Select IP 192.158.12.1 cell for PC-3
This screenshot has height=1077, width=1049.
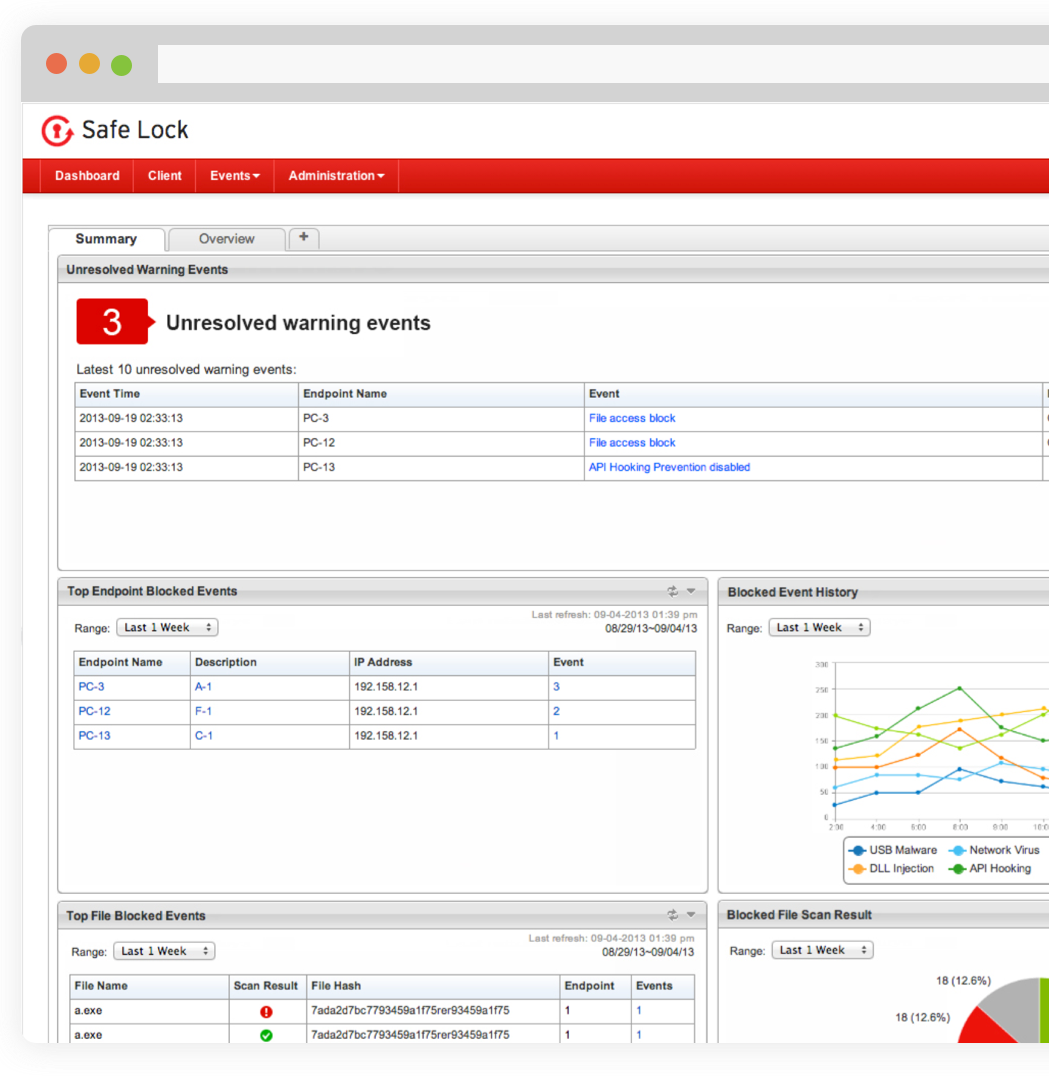[449, 688]
